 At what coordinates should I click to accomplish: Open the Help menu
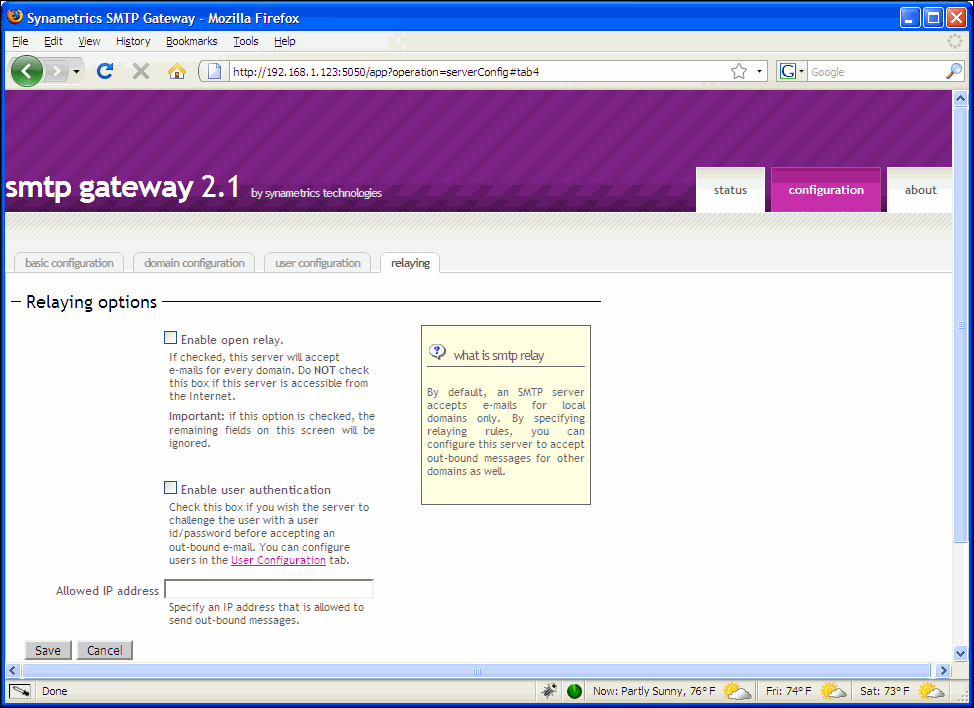[x=284, y=41]
